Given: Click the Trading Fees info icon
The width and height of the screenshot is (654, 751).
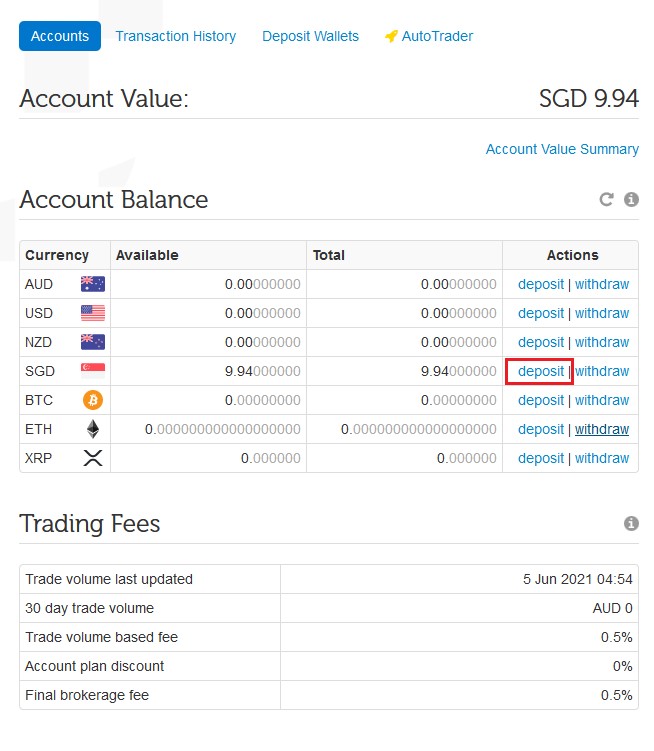Looking at the screenshot, I should (x=631, y=523).
